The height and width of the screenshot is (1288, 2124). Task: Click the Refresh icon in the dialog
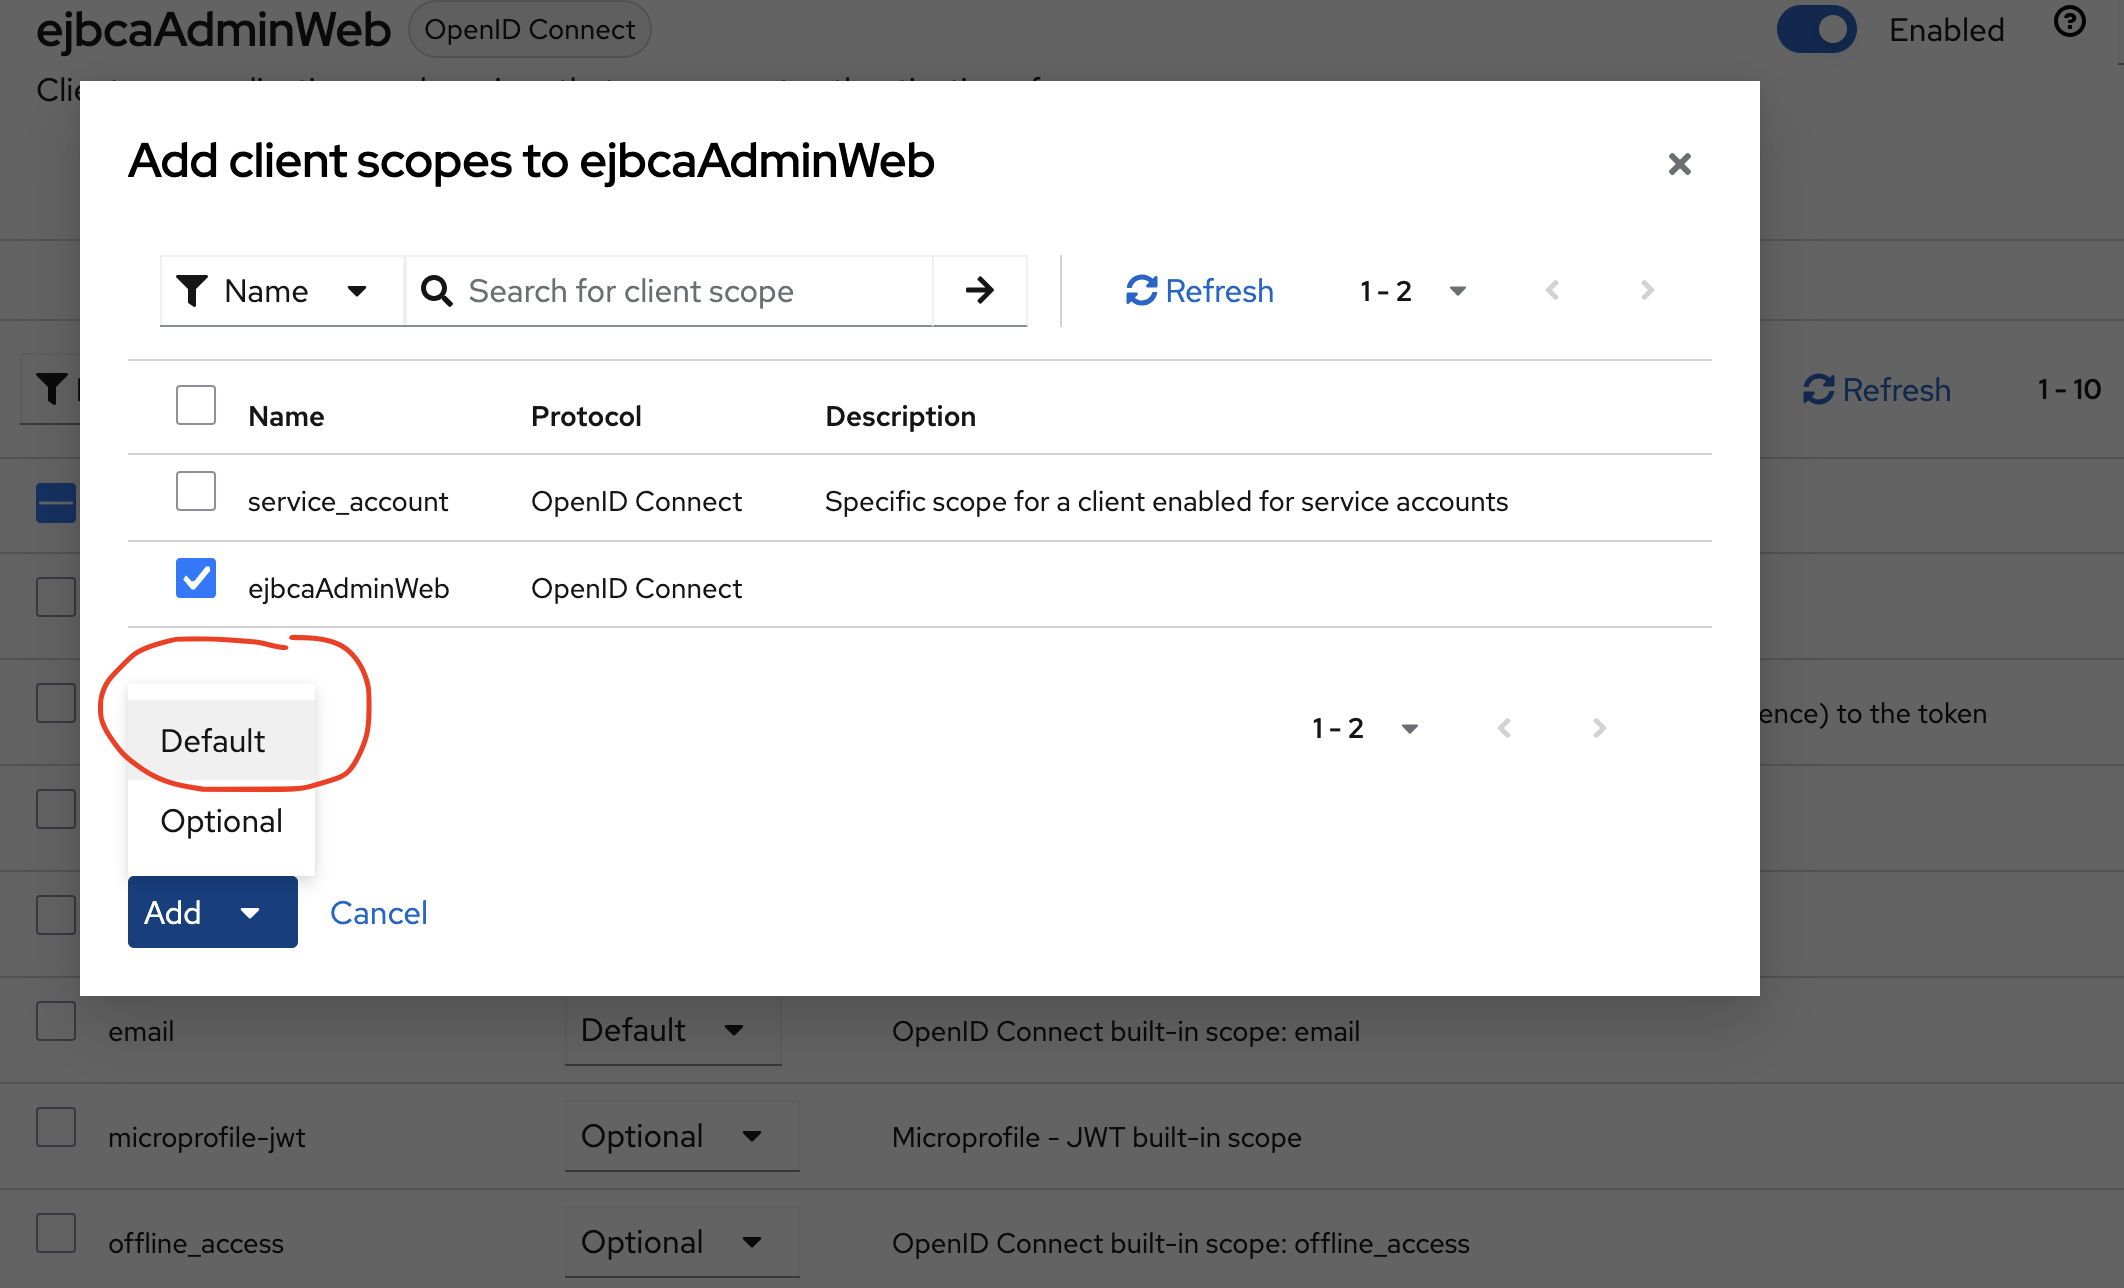coord(1141,290)
